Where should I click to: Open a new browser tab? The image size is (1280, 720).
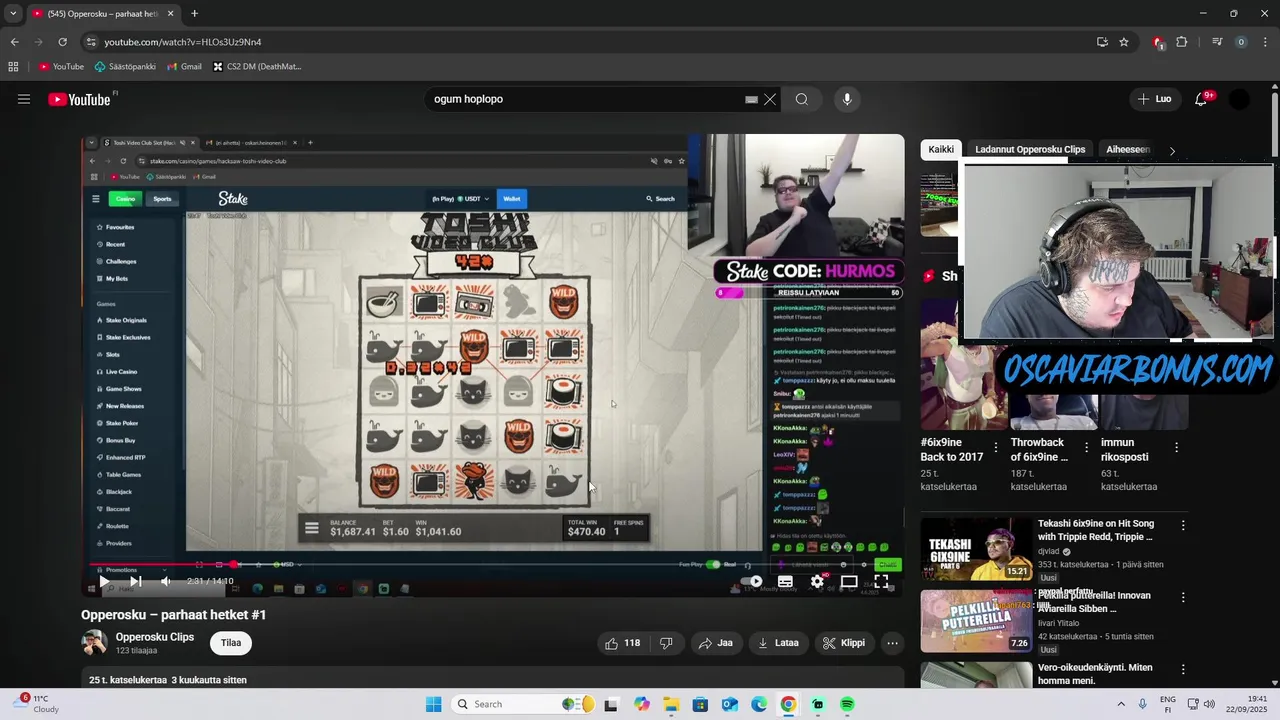(194, 14)
